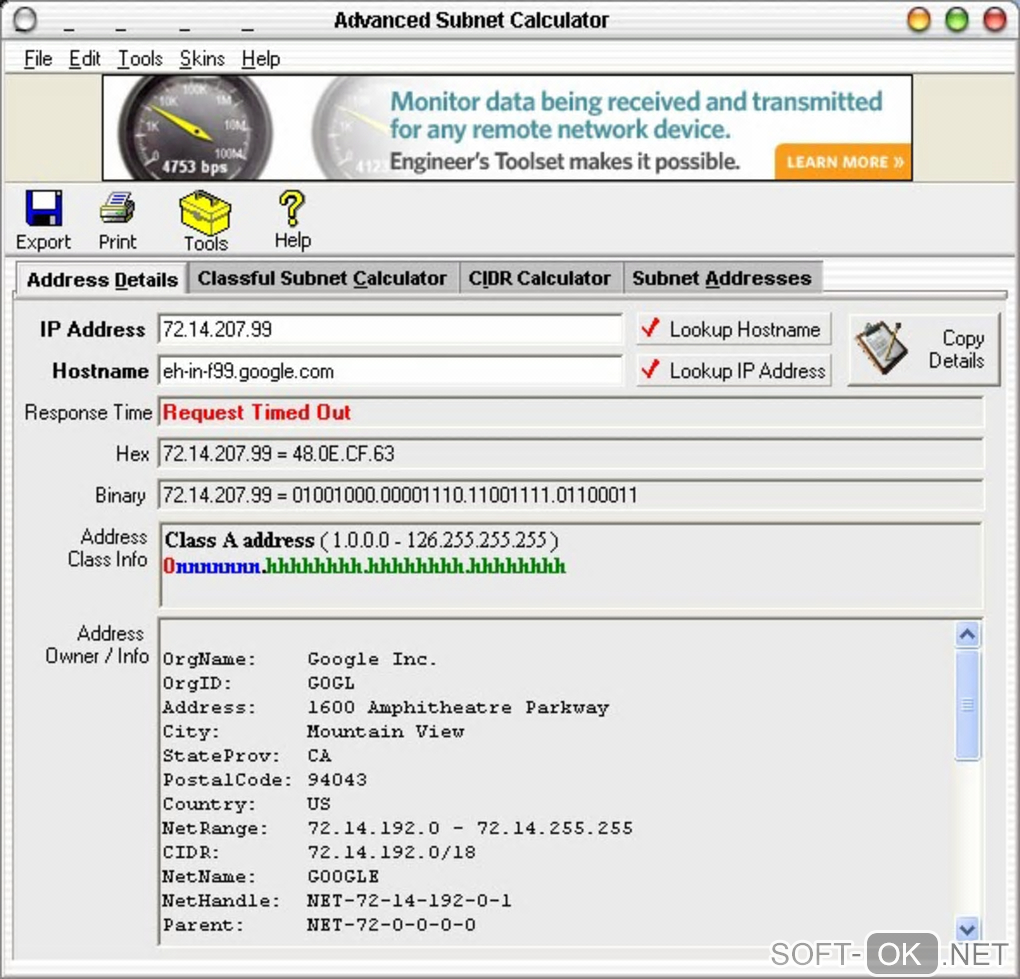Open the File menu
Viewport: 1020px width, 979px height.
click(38, 59)
